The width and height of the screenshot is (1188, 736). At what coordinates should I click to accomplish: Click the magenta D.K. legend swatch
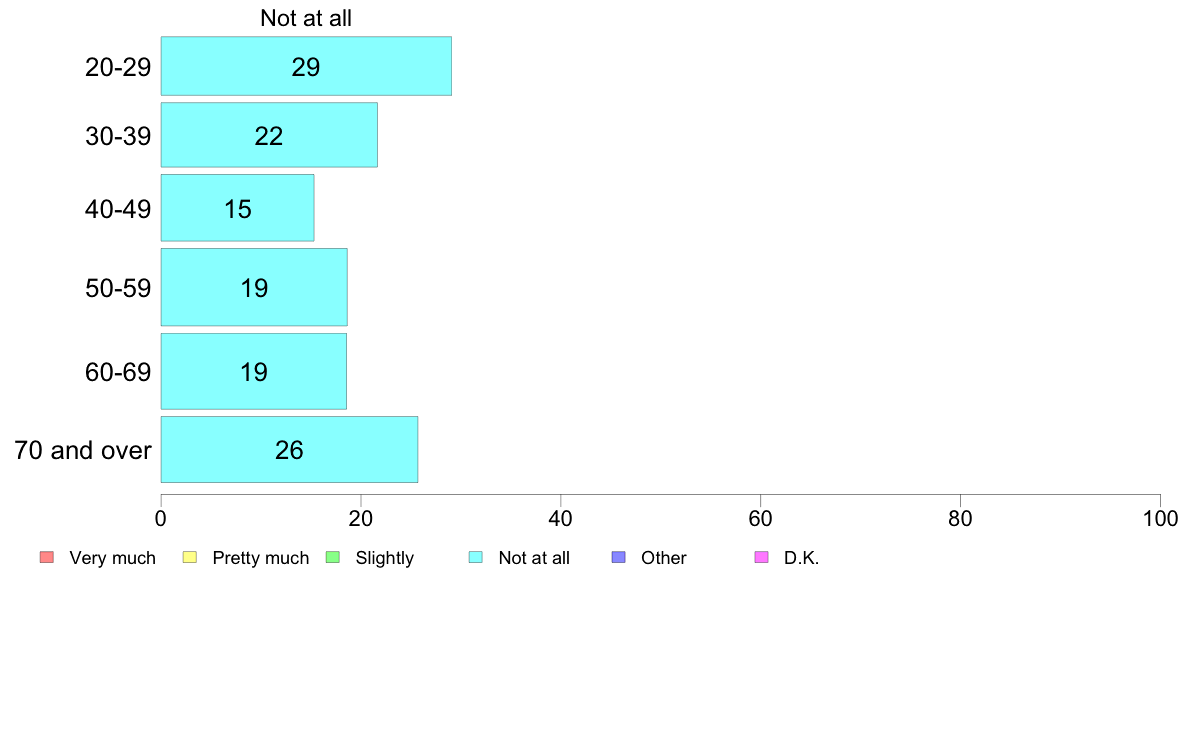click(x=761, y=557)
